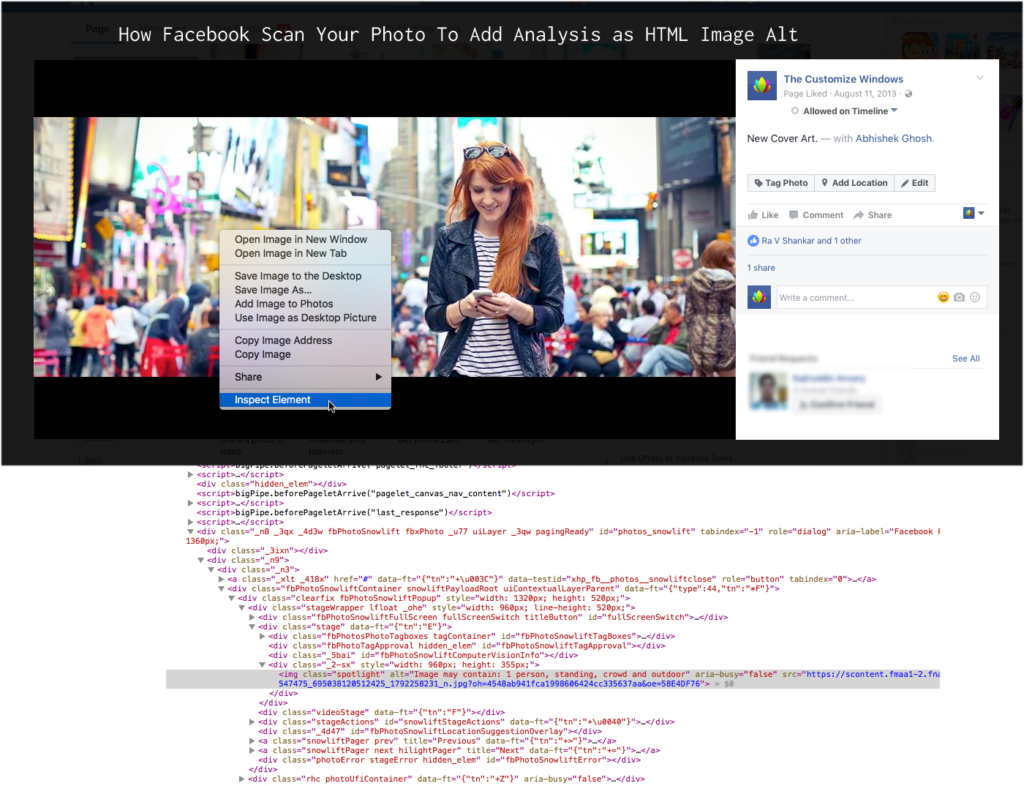Select Copy Image Address menu item
The width and height of the screenshot is (1024, 786).
(x=283, y=341)
